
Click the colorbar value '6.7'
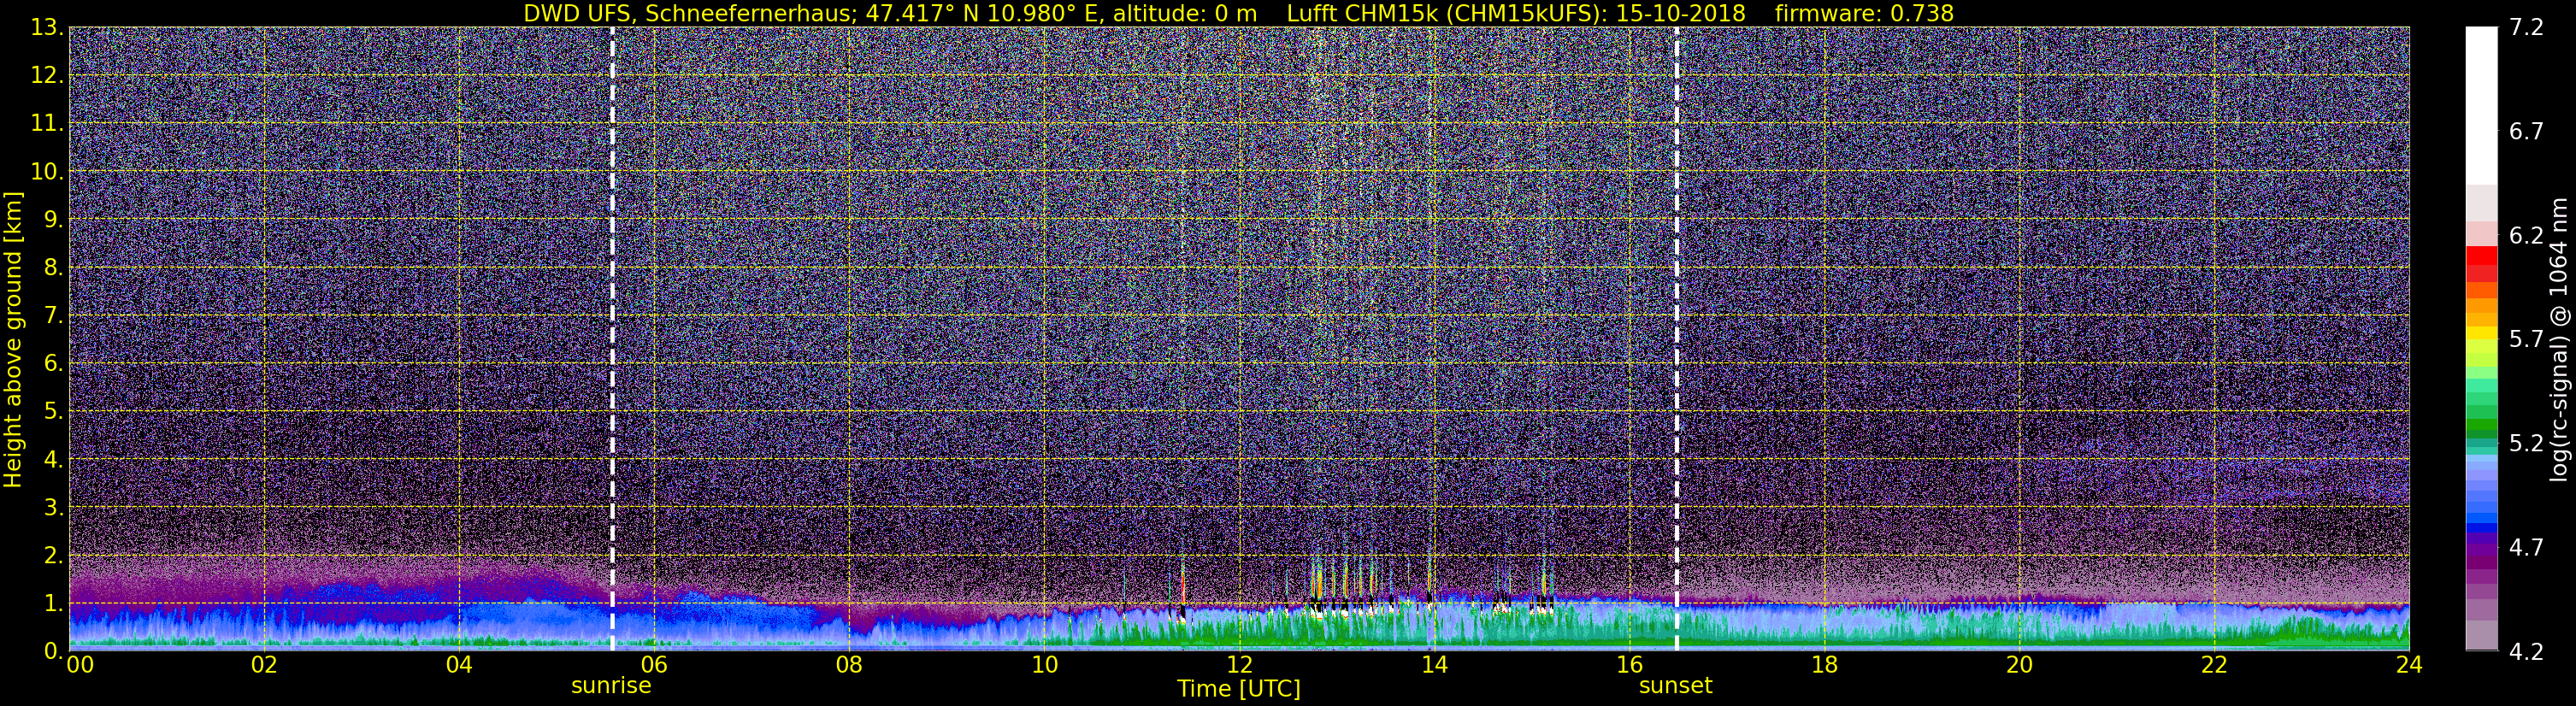pyautogui.click(x=2526, y=132)
